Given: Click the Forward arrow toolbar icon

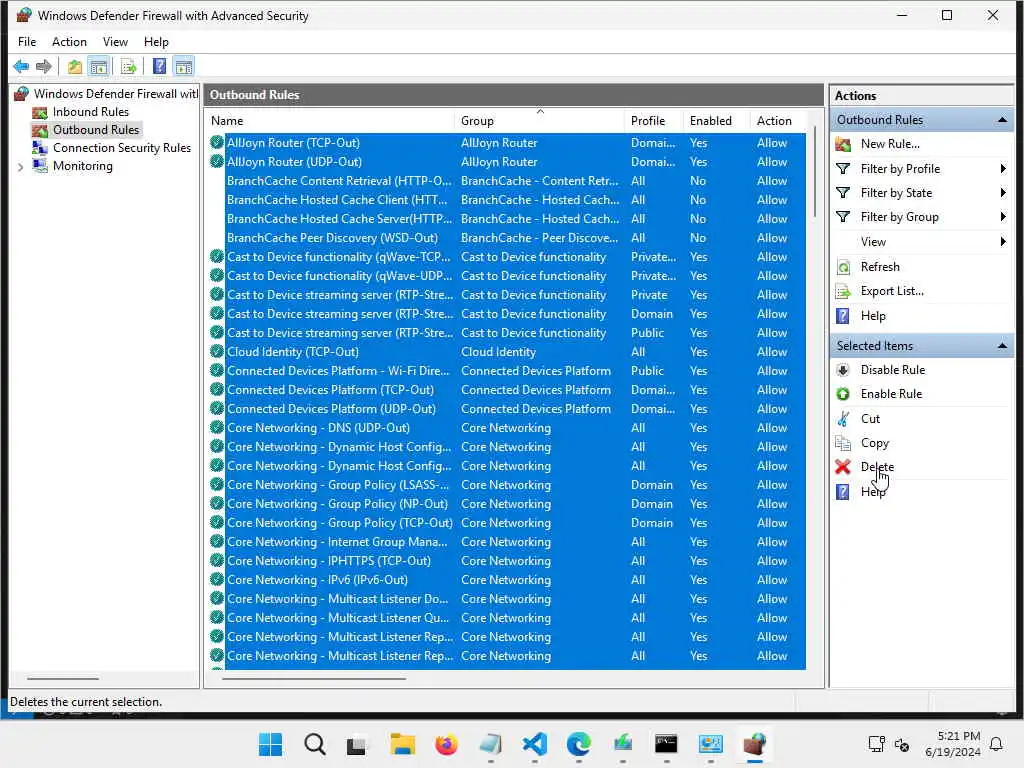Looking at the screenshot, I should pos(44,66).
